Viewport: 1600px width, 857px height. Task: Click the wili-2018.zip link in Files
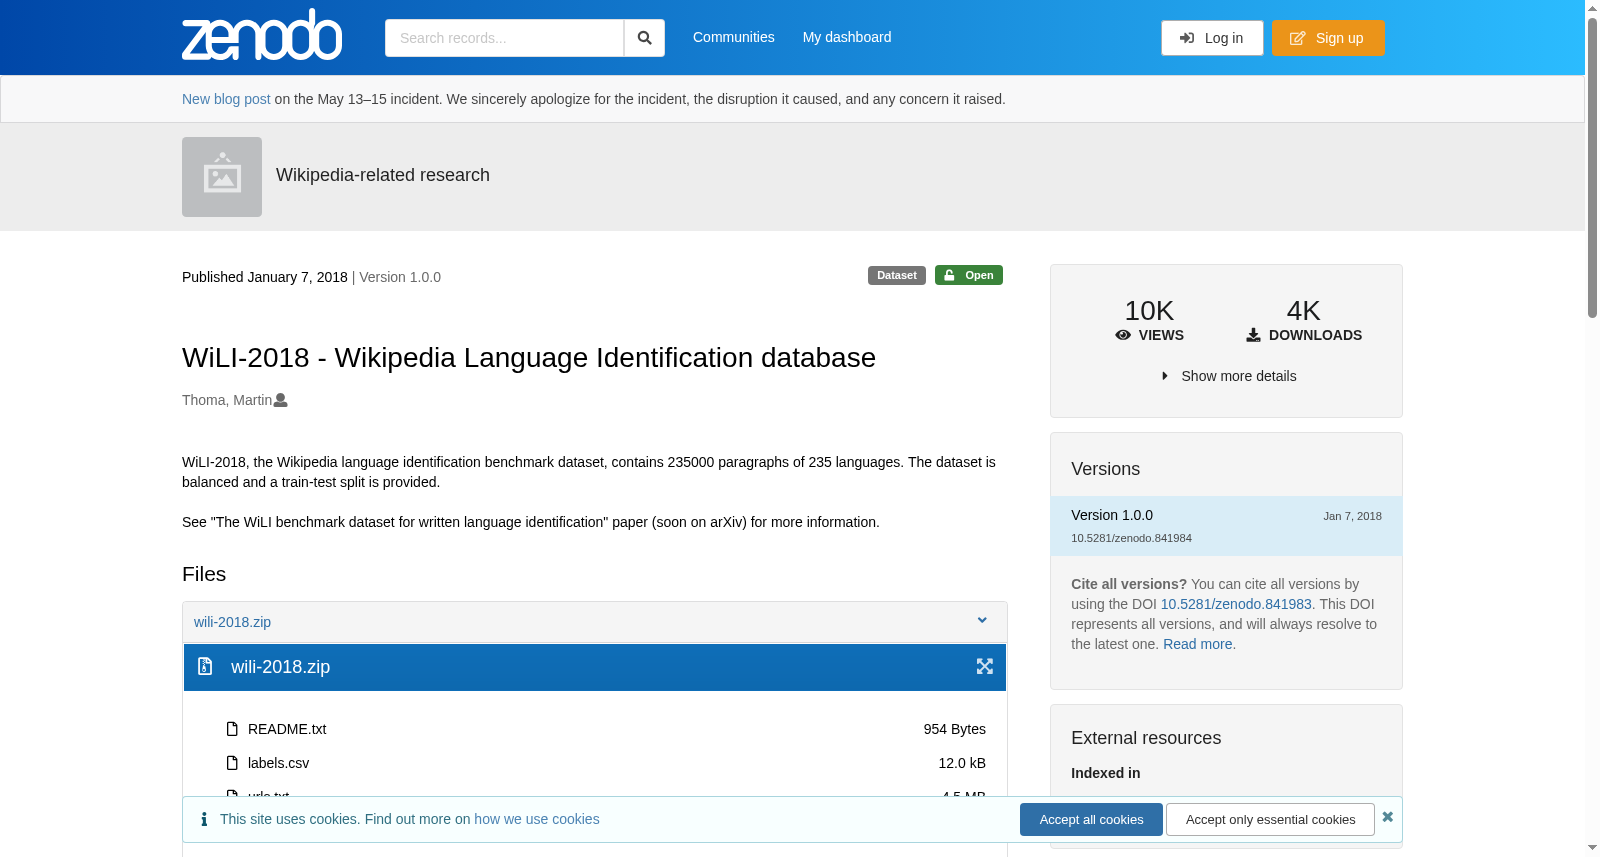(x=232, y=622)
